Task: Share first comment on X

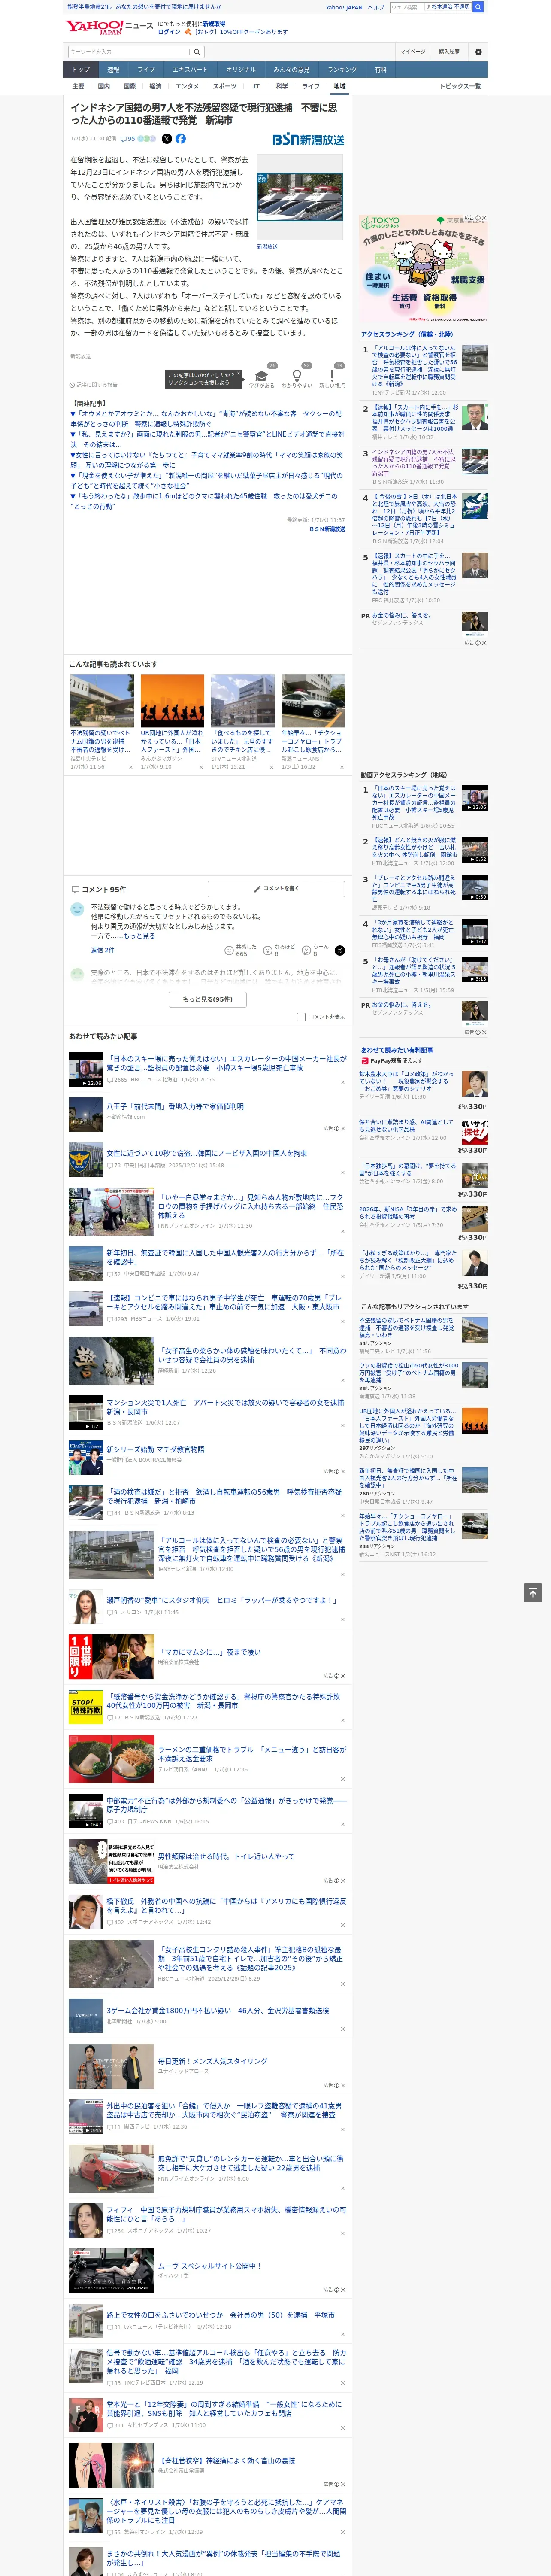Action: point(340,950)
